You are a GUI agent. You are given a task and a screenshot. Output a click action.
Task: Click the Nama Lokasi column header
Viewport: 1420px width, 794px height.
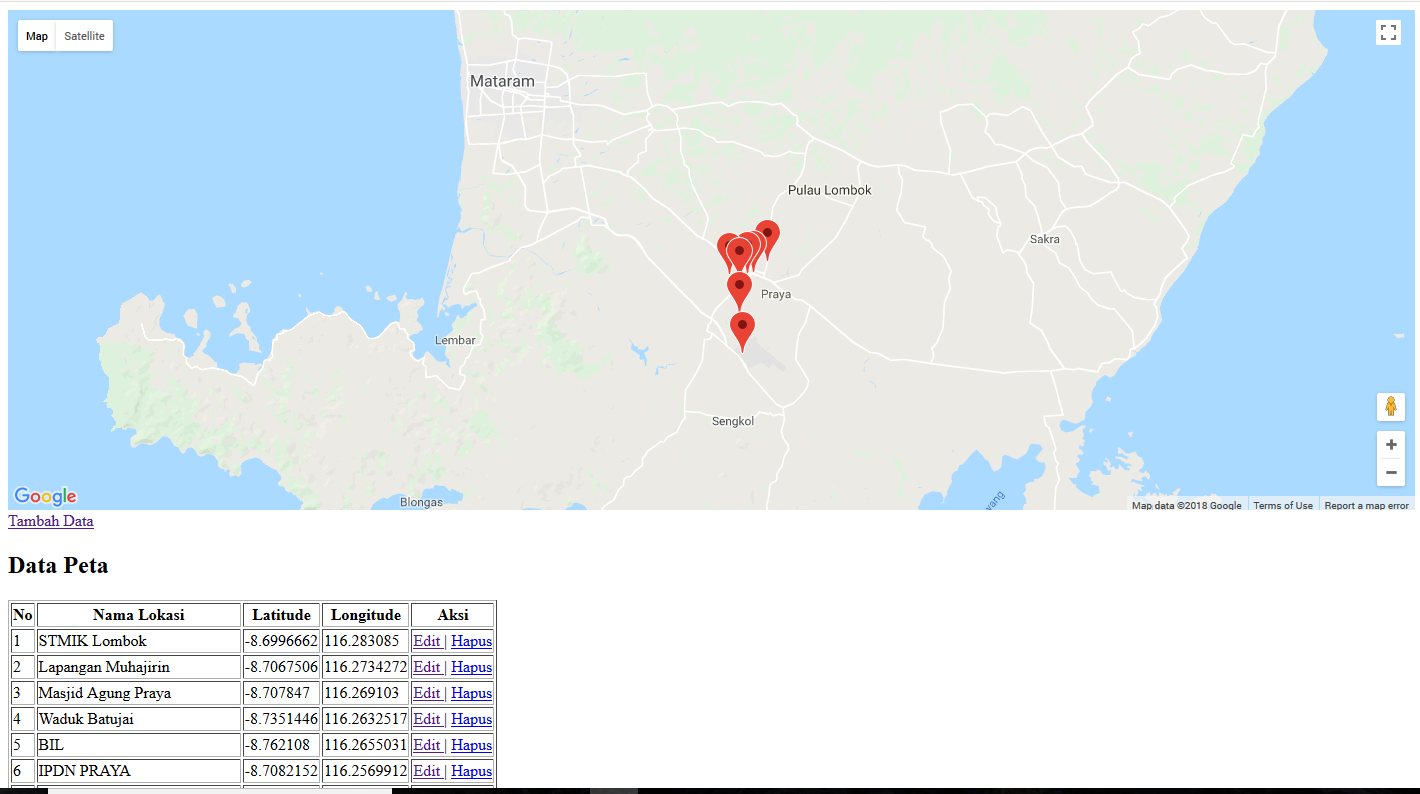coord(139,615)
